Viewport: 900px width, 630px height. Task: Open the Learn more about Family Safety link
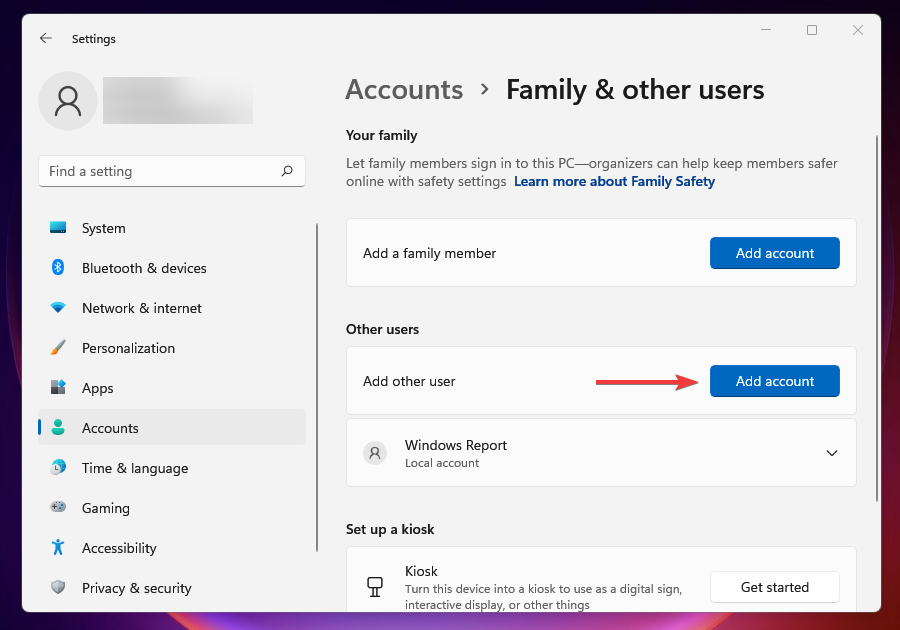click(x=614, y=181)
